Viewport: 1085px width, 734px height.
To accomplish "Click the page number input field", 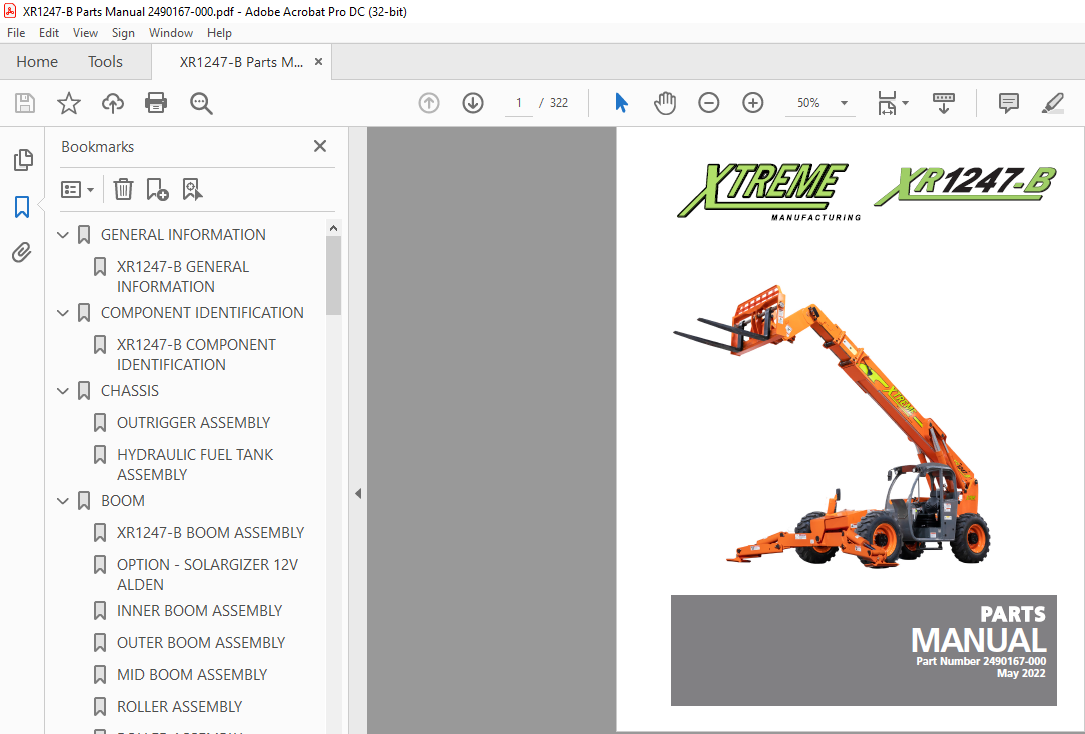I will click(x=518, y=103).
